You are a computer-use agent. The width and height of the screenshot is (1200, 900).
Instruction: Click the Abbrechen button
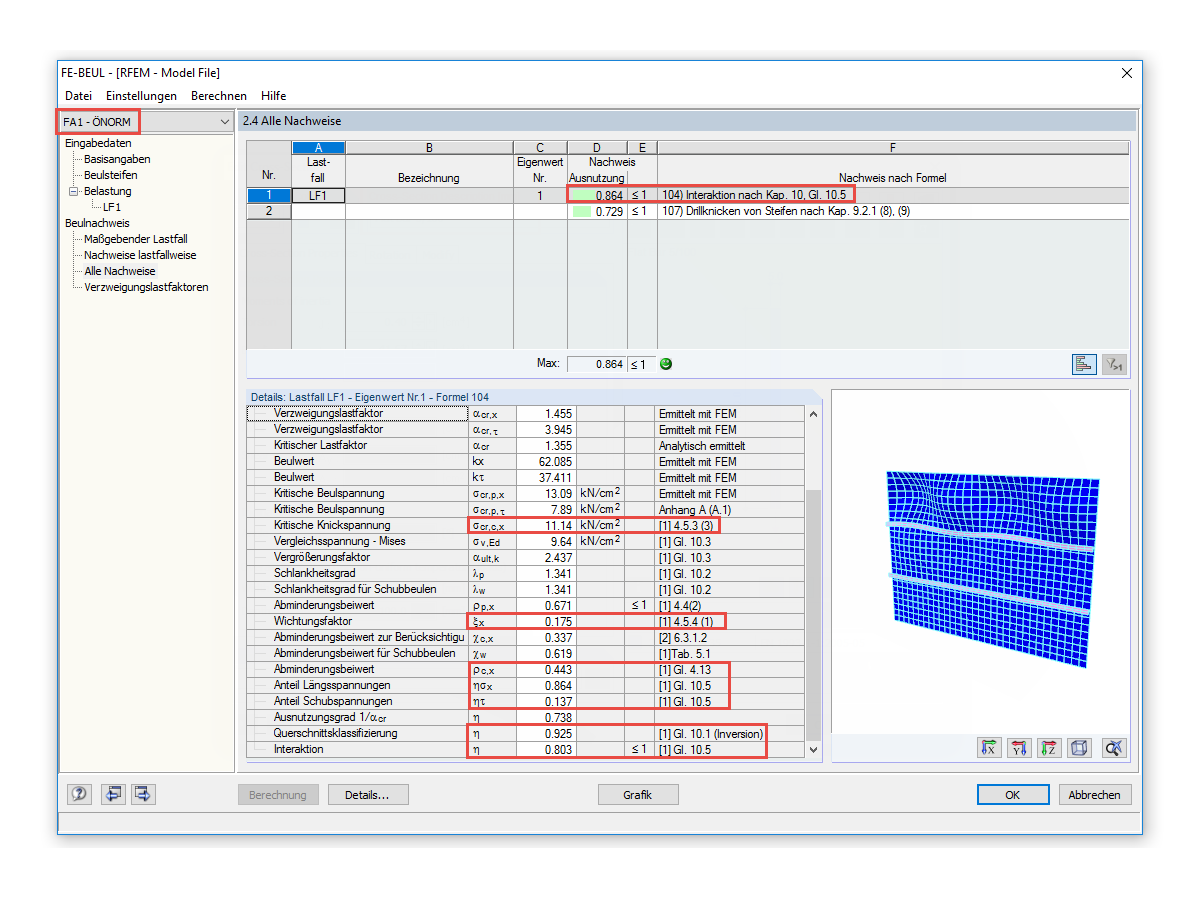pos(1096,795)
